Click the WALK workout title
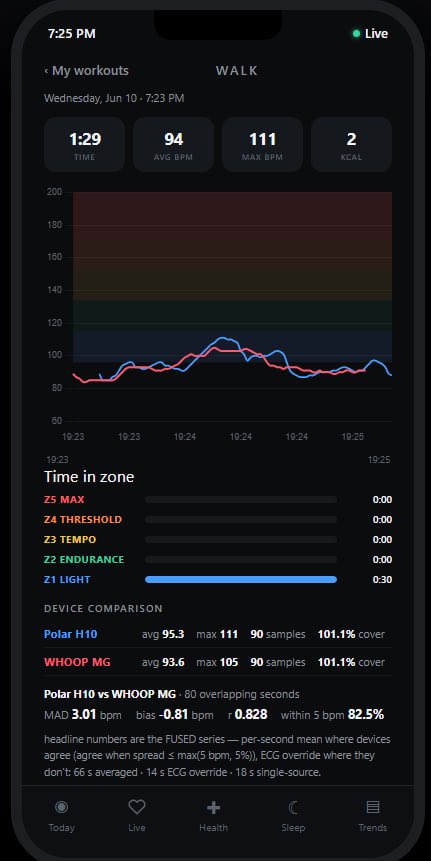Viewport: 431px width, 861px height. [237, 71]
